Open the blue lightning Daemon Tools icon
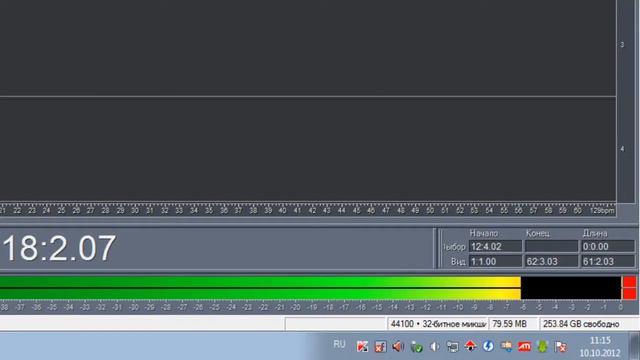Viewport: 640px width, 360px height. pyautogui.click(x=488, y=347)
